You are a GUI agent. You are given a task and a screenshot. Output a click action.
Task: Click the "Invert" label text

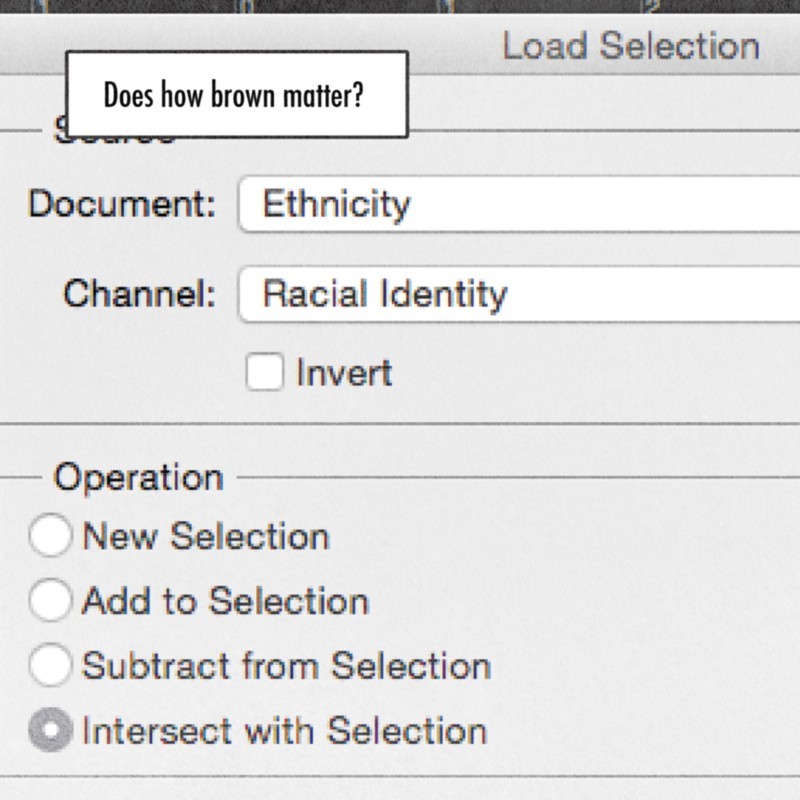344,373
